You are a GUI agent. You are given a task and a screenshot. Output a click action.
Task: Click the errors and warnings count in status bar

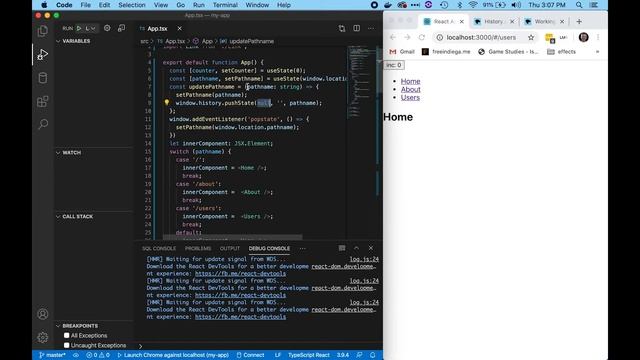tap(98, 355)
